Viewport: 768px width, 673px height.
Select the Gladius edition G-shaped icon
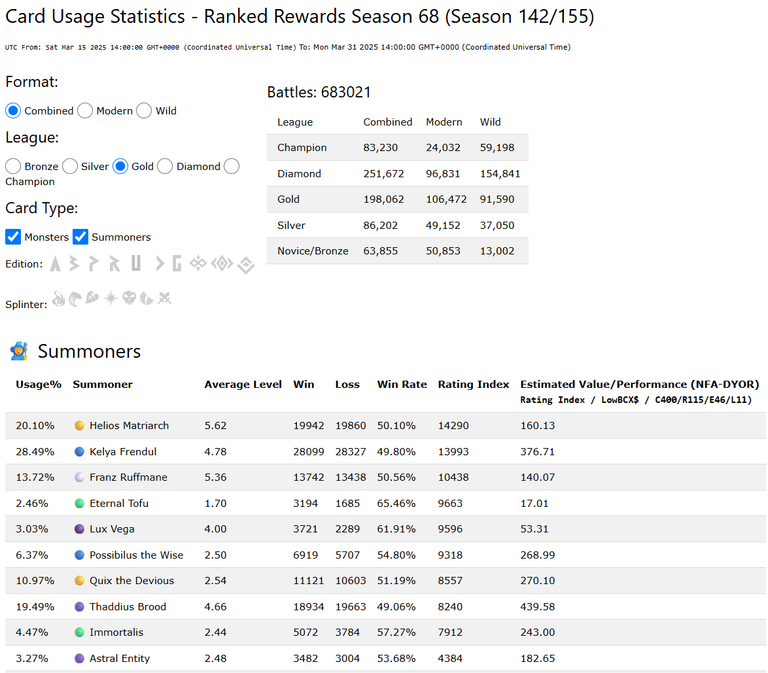click(177, 264)
